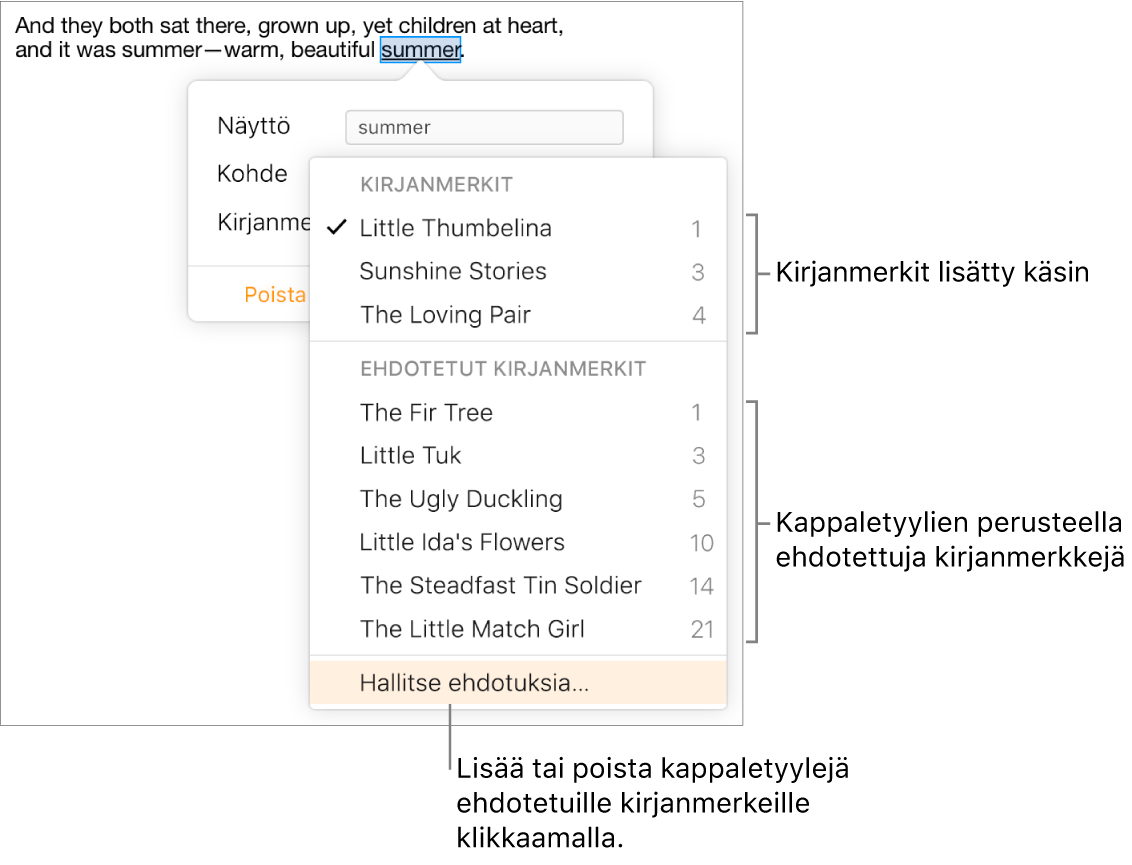Choose The Steadfast Tin Soldier

[500, 585]
